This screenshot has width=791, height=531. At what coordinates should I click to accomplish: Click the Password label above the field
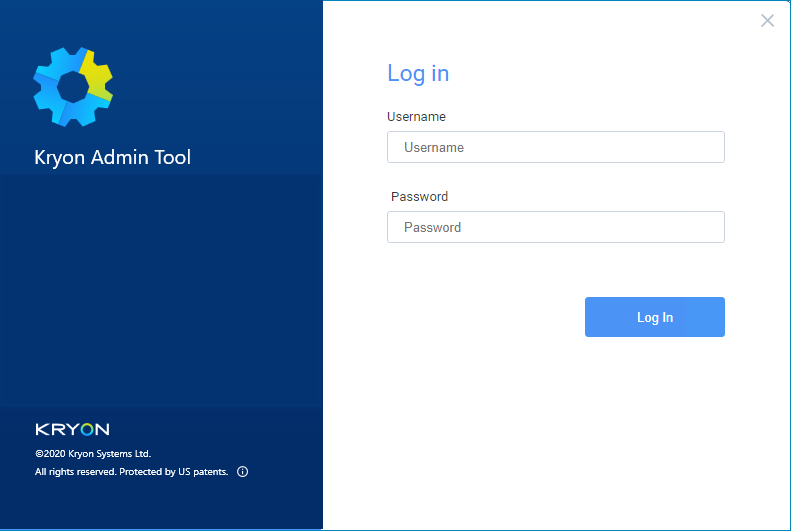[x=419, y=197]
